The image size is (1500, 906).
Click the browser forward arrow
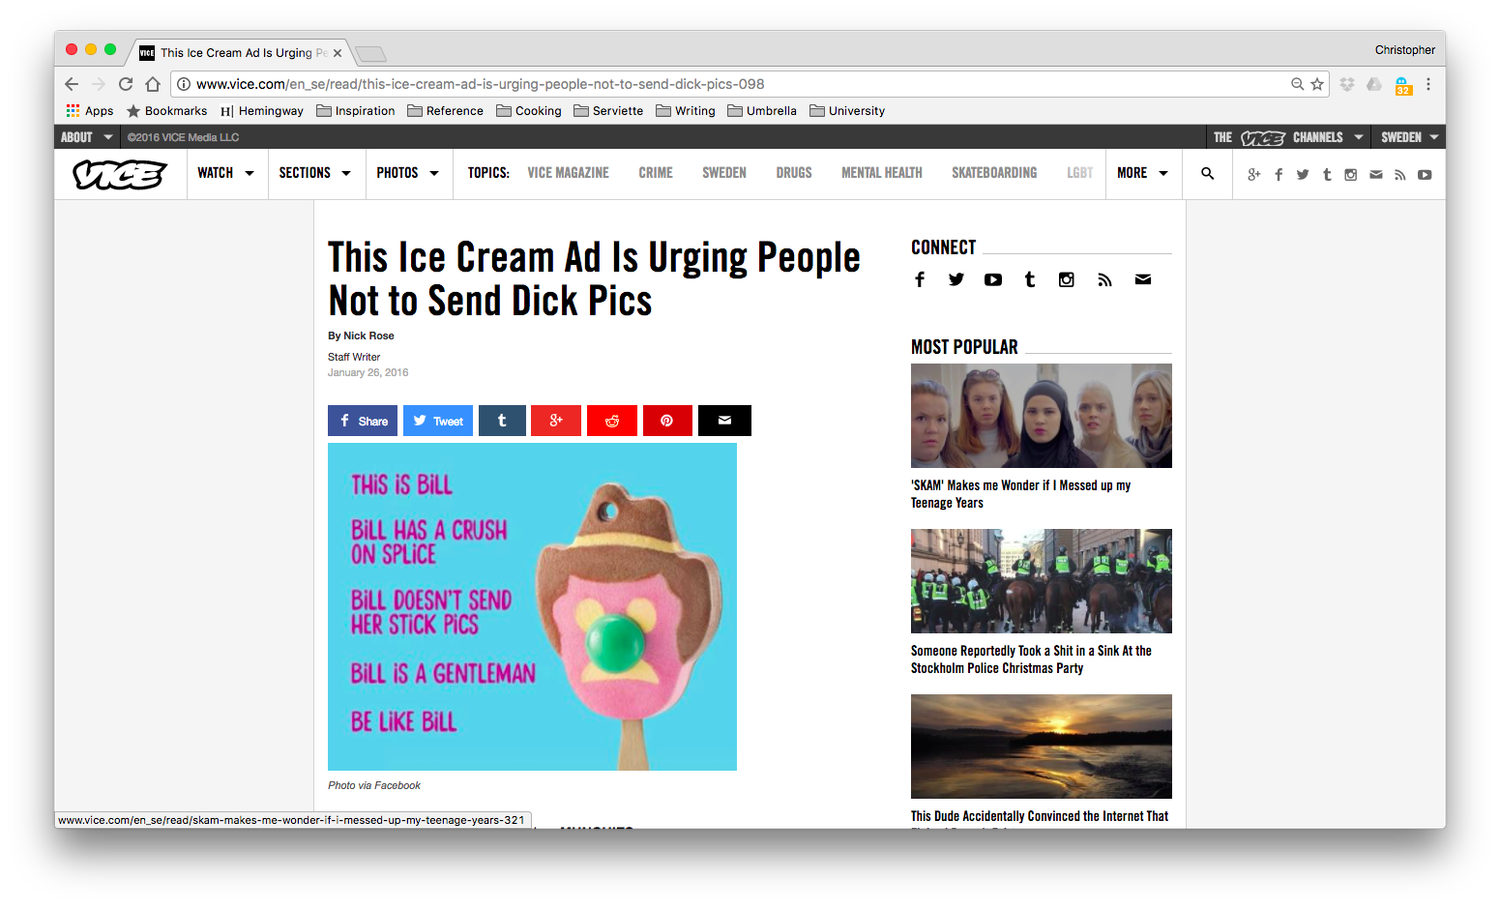click(98, 84)
